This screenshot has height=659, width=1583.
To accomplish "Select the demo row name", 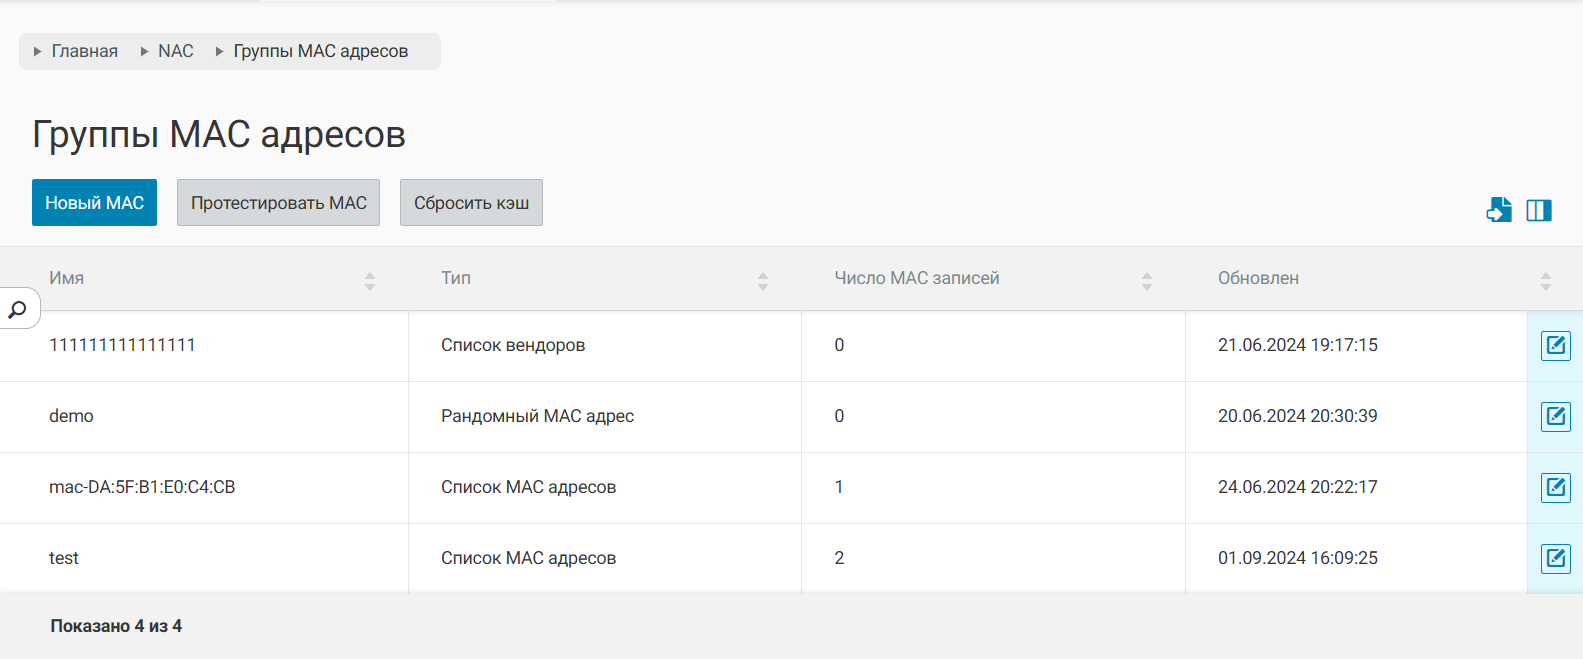I will pos(71,416).
